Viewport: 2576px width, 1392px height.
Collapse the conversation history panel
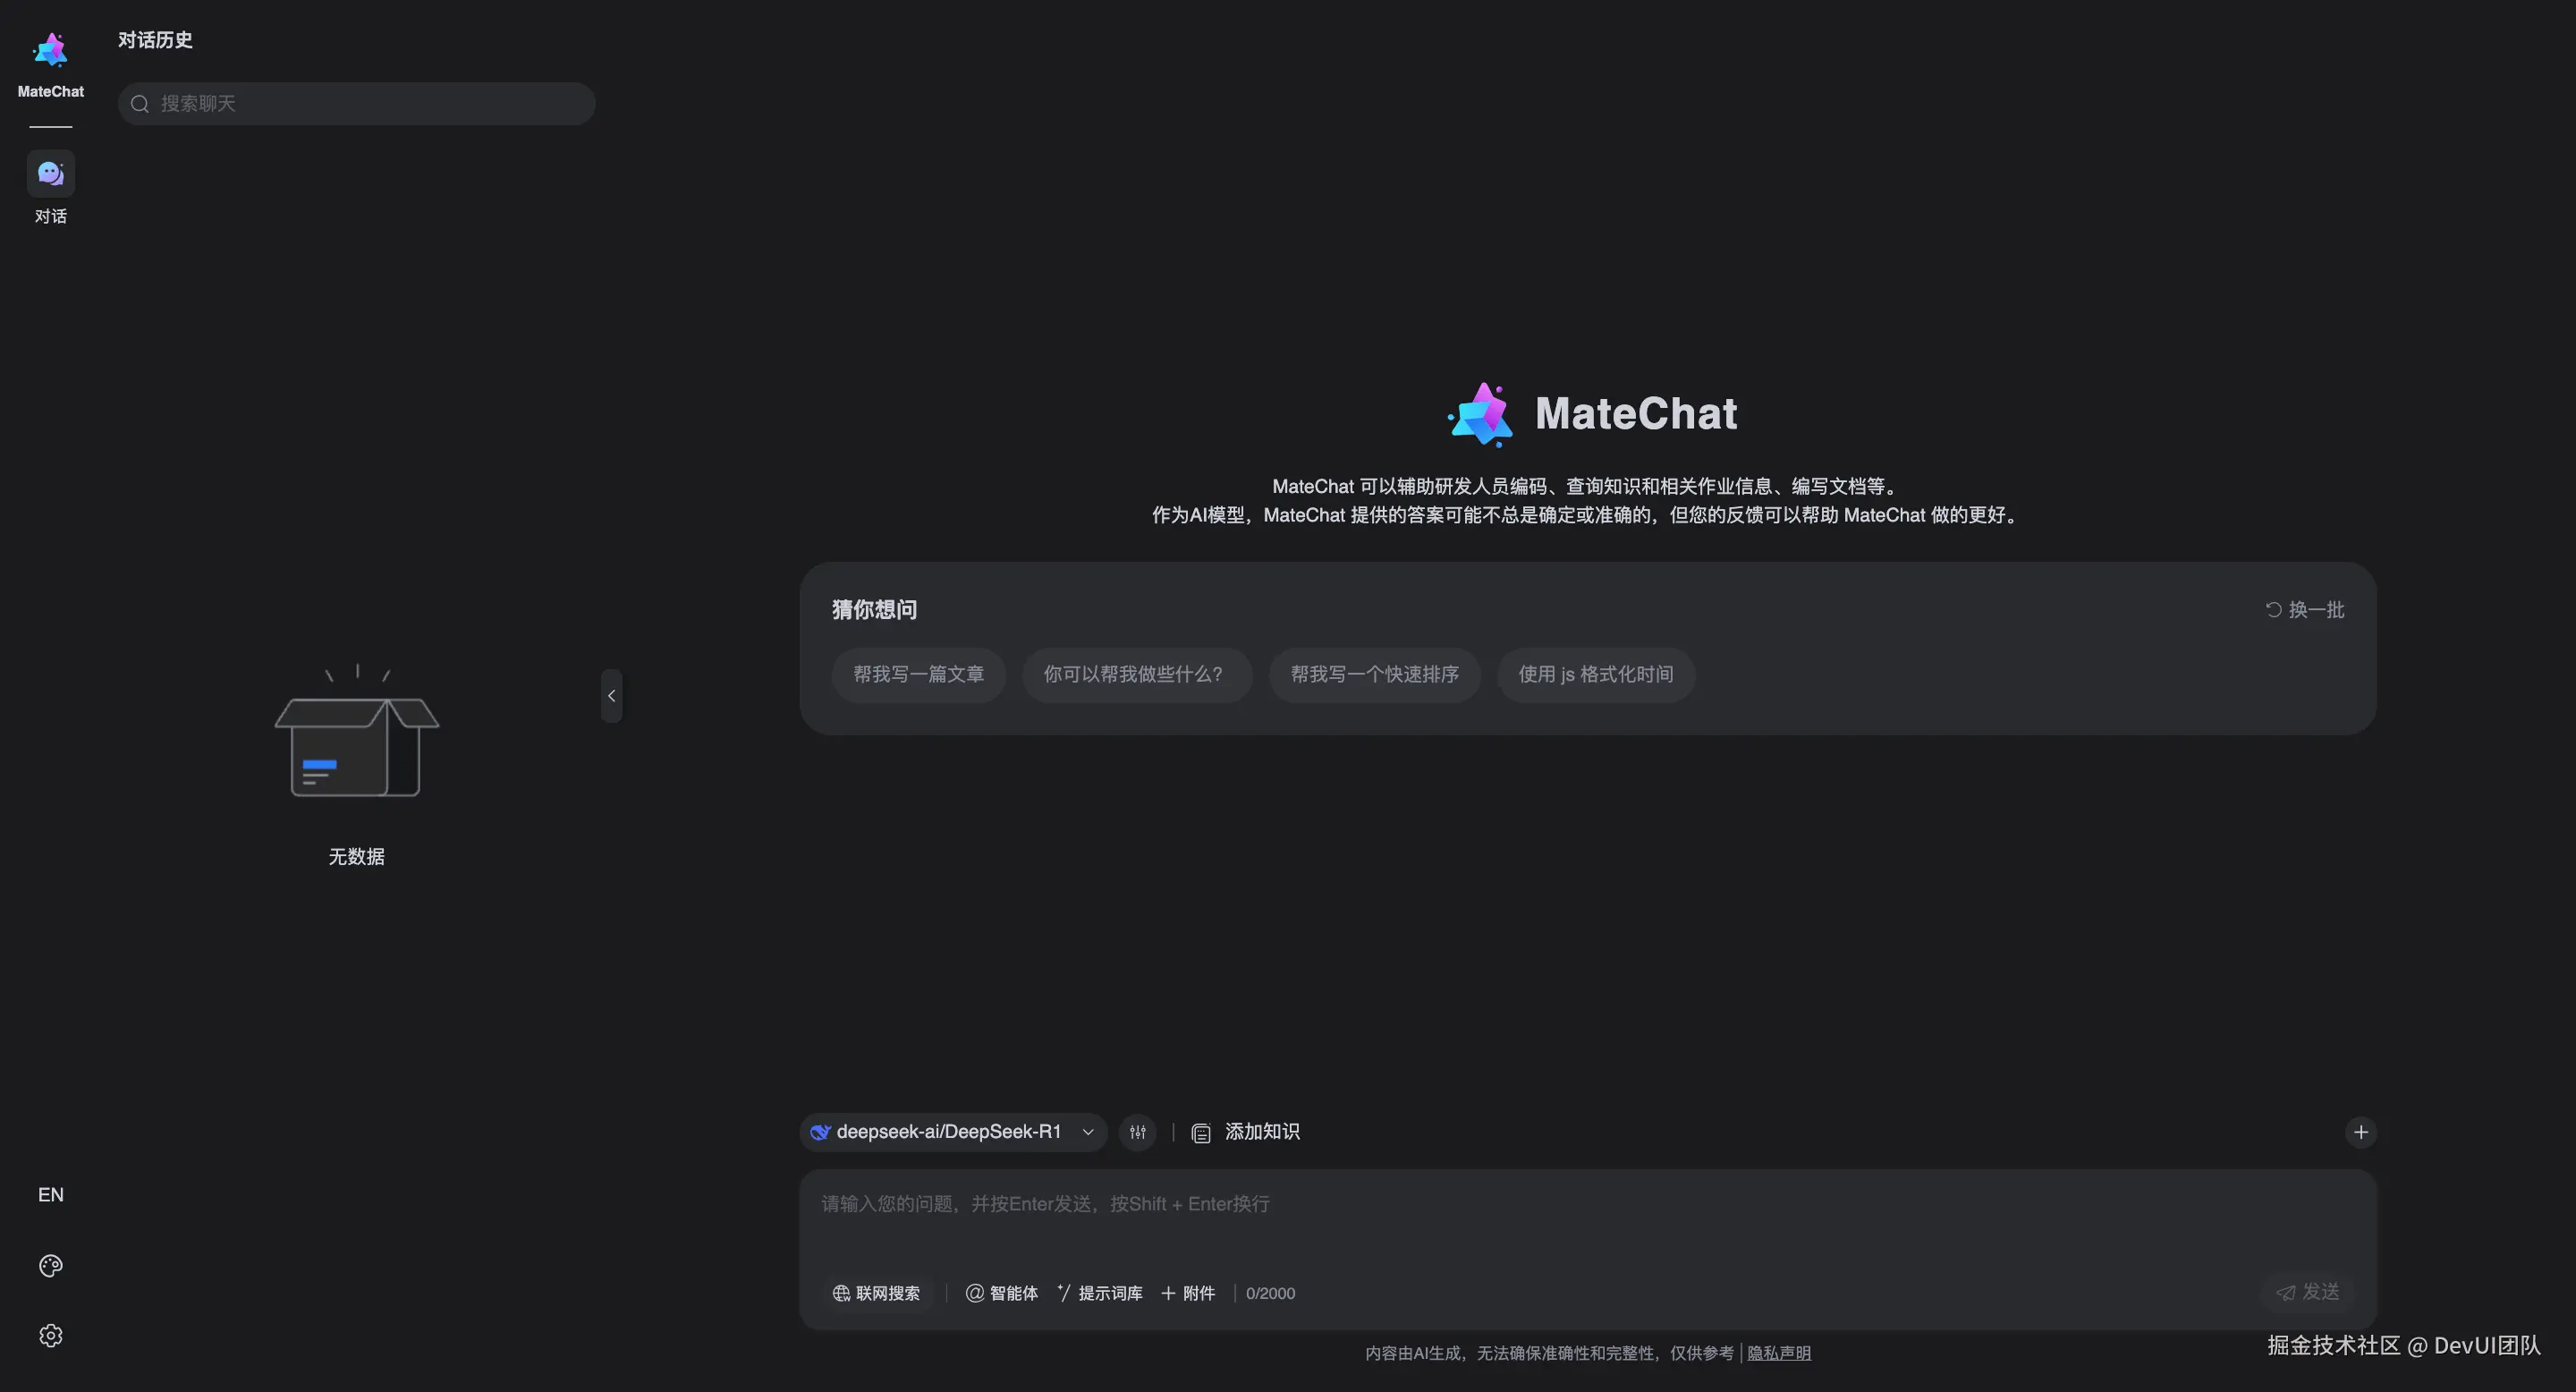click(x=612, y=696)
